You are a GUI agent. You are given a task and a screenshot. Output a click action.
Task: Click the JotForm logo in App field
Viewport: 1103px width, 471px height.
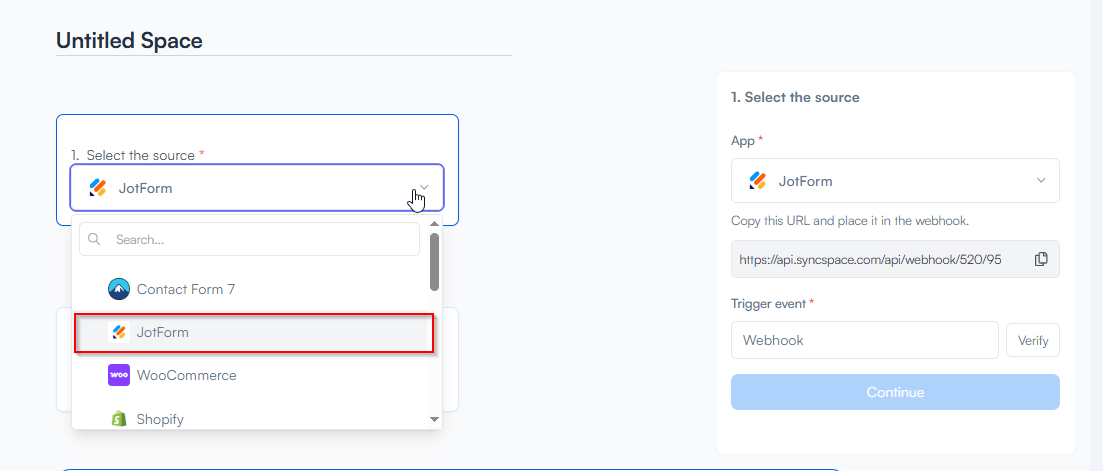pos(758,181)
